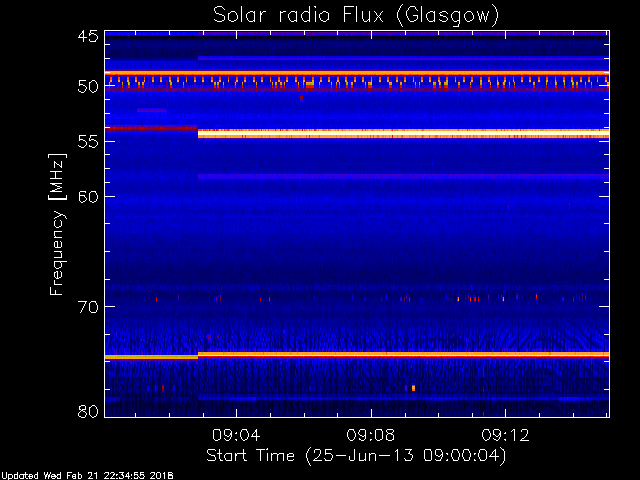Click the 09:04 time tick label

click(x=236, y=435)
